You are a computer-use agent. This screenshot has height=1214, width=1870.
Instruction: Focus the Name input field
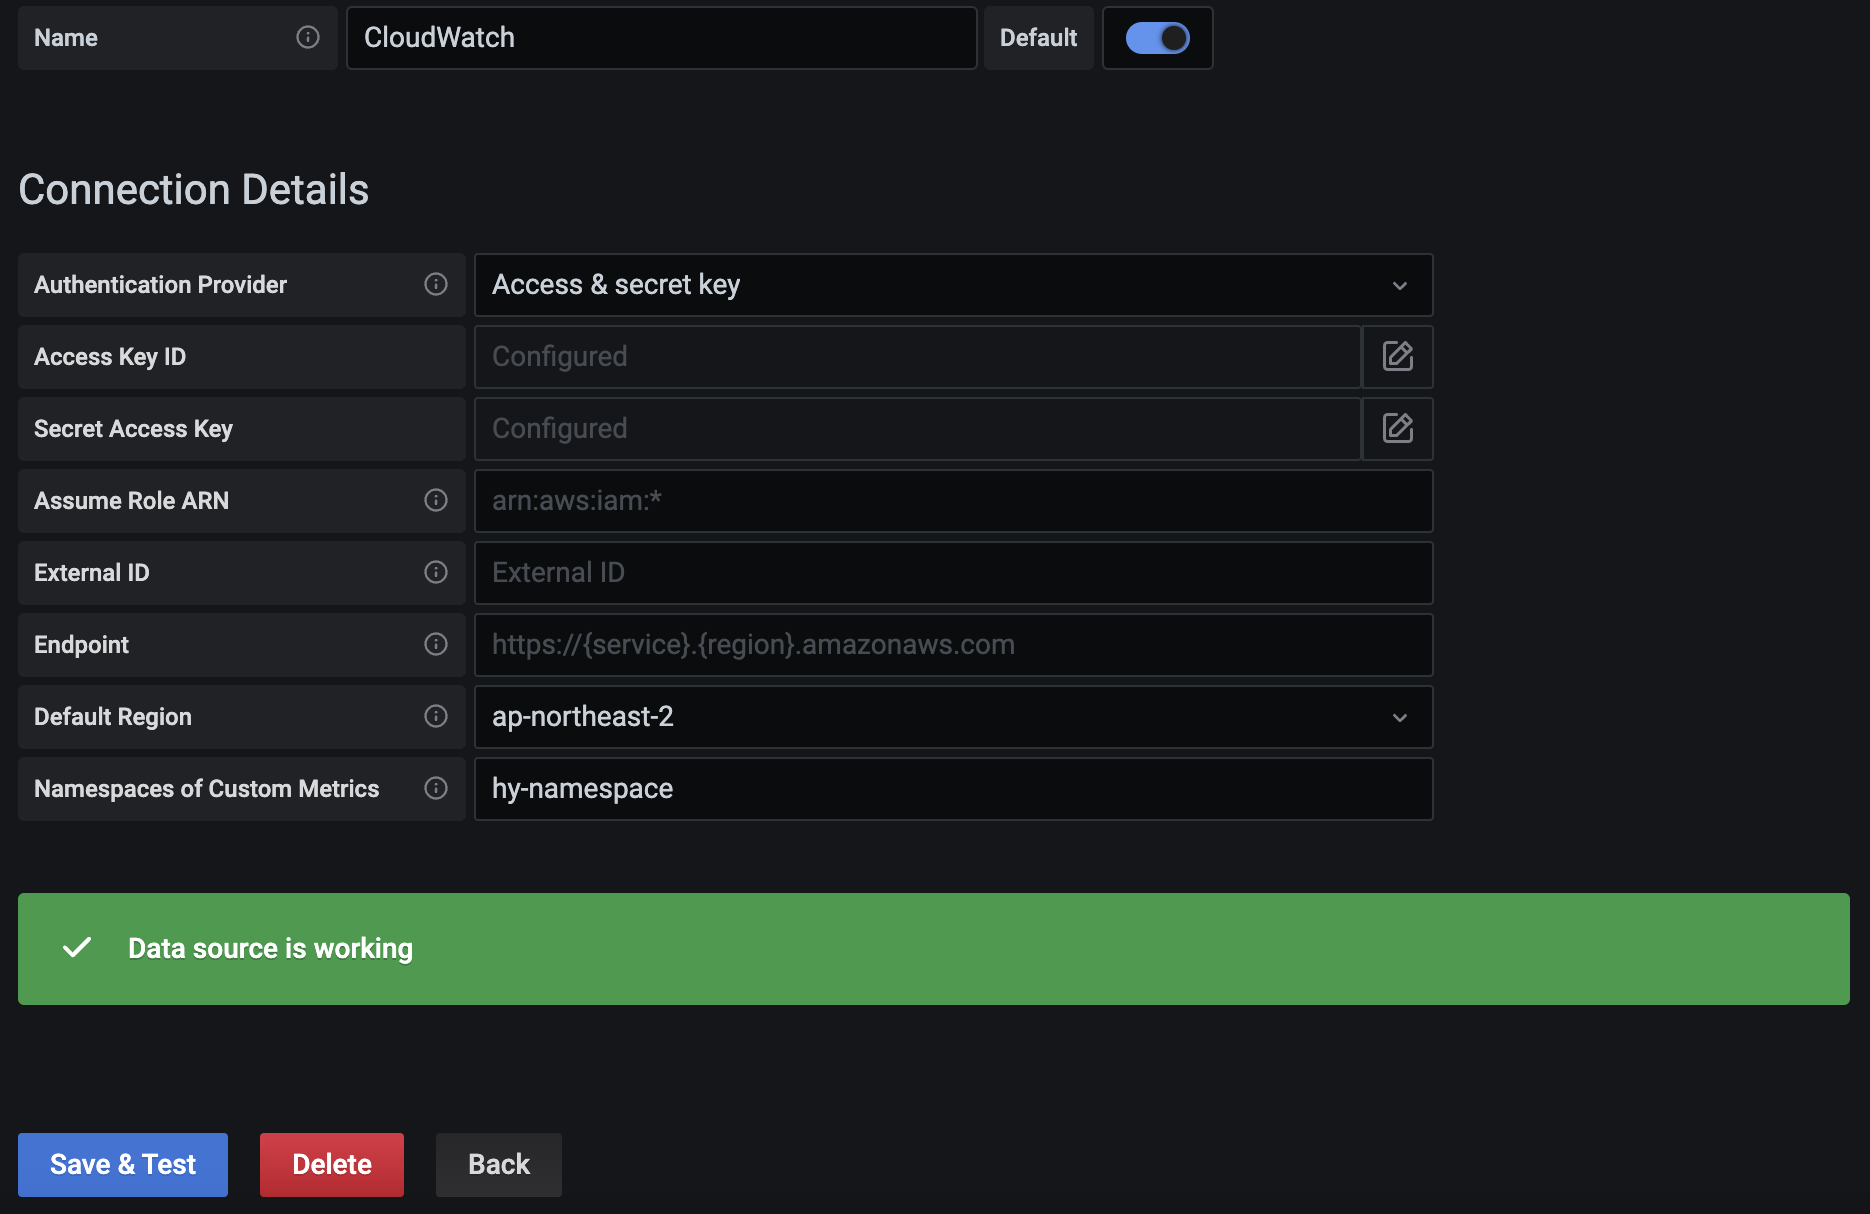pyautogui.click(x=661, y=38)
